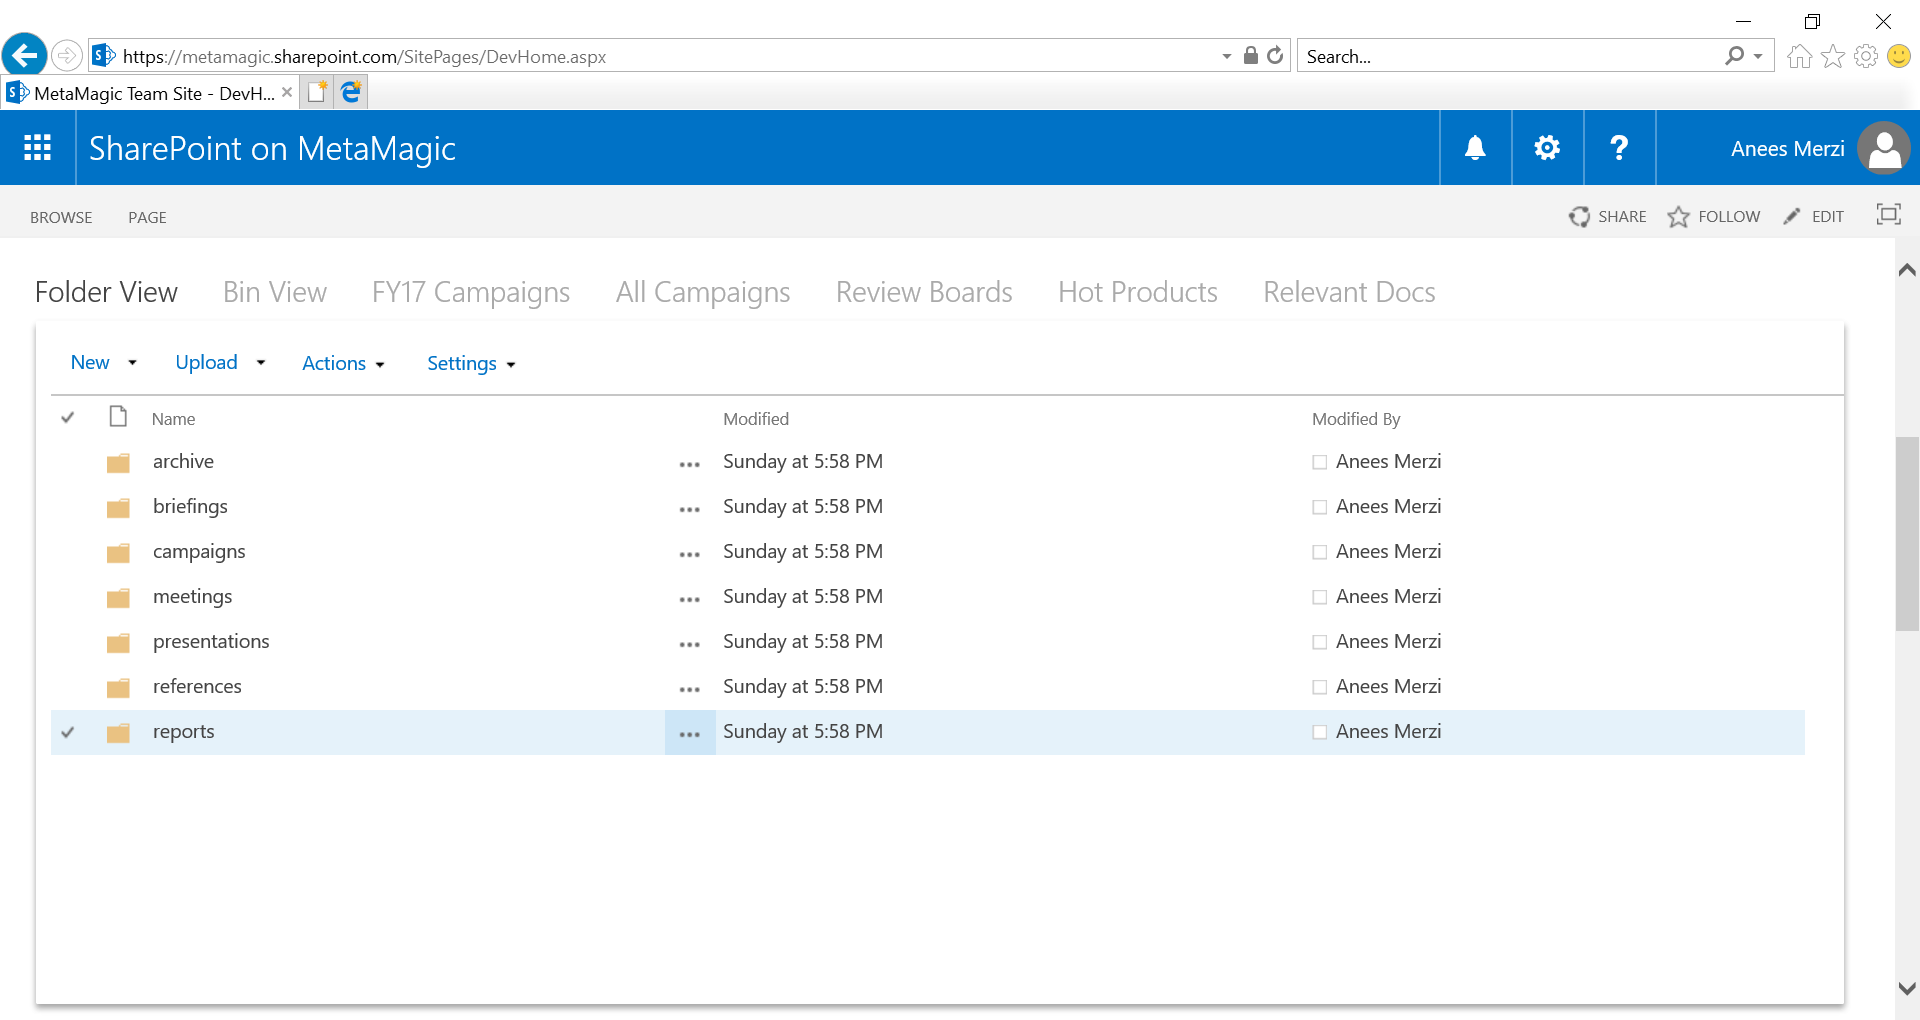Viewport: 1920px width, 1020px height.
Task: Tick presence box beside Anees Merzi in archive row
Action: pyautogui.click(x=1320, y=462)
